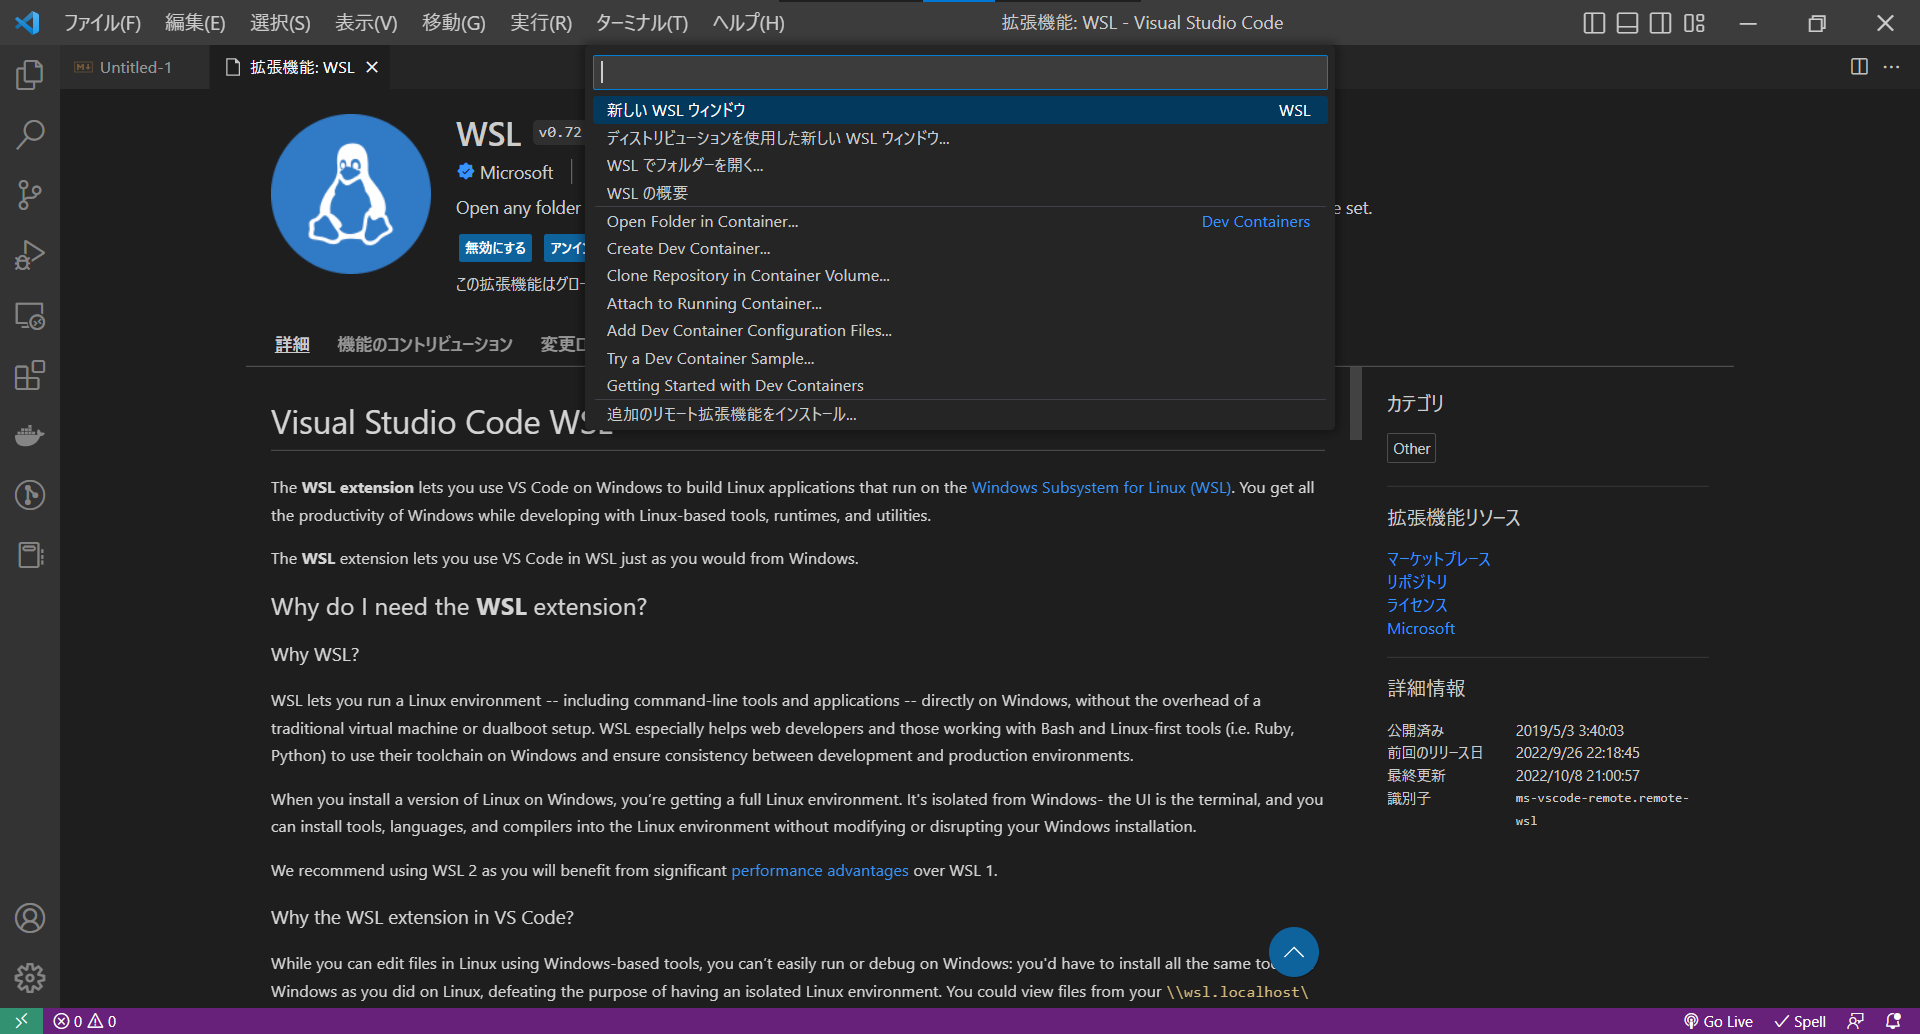Open notifications bell in status bar

pyautogui.click(x=1893, y=1021)
